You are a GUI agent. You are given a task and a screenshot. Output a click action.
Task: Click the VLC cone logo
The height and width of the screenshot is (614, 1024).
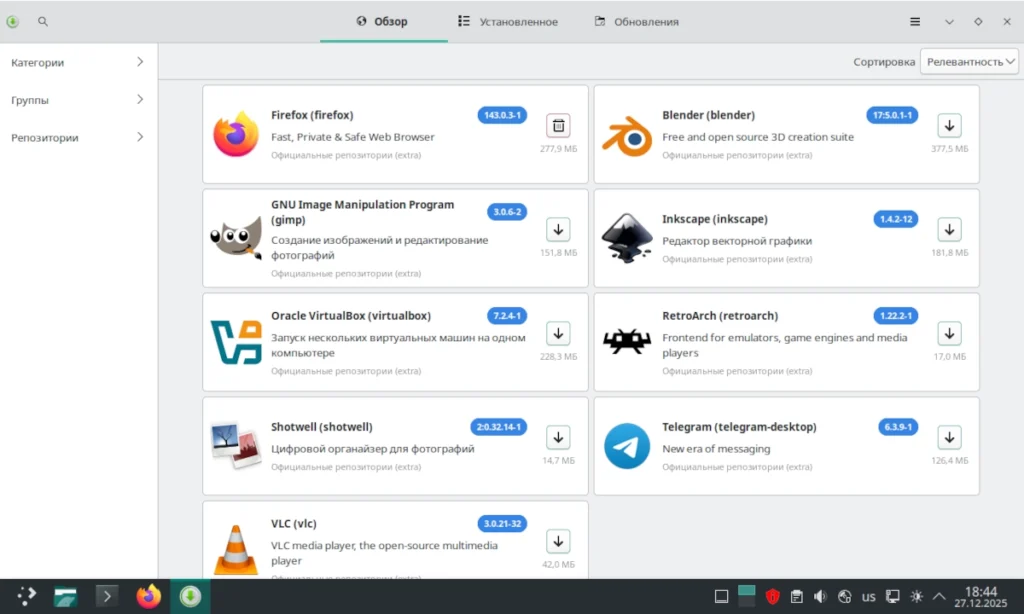point(236,550)
